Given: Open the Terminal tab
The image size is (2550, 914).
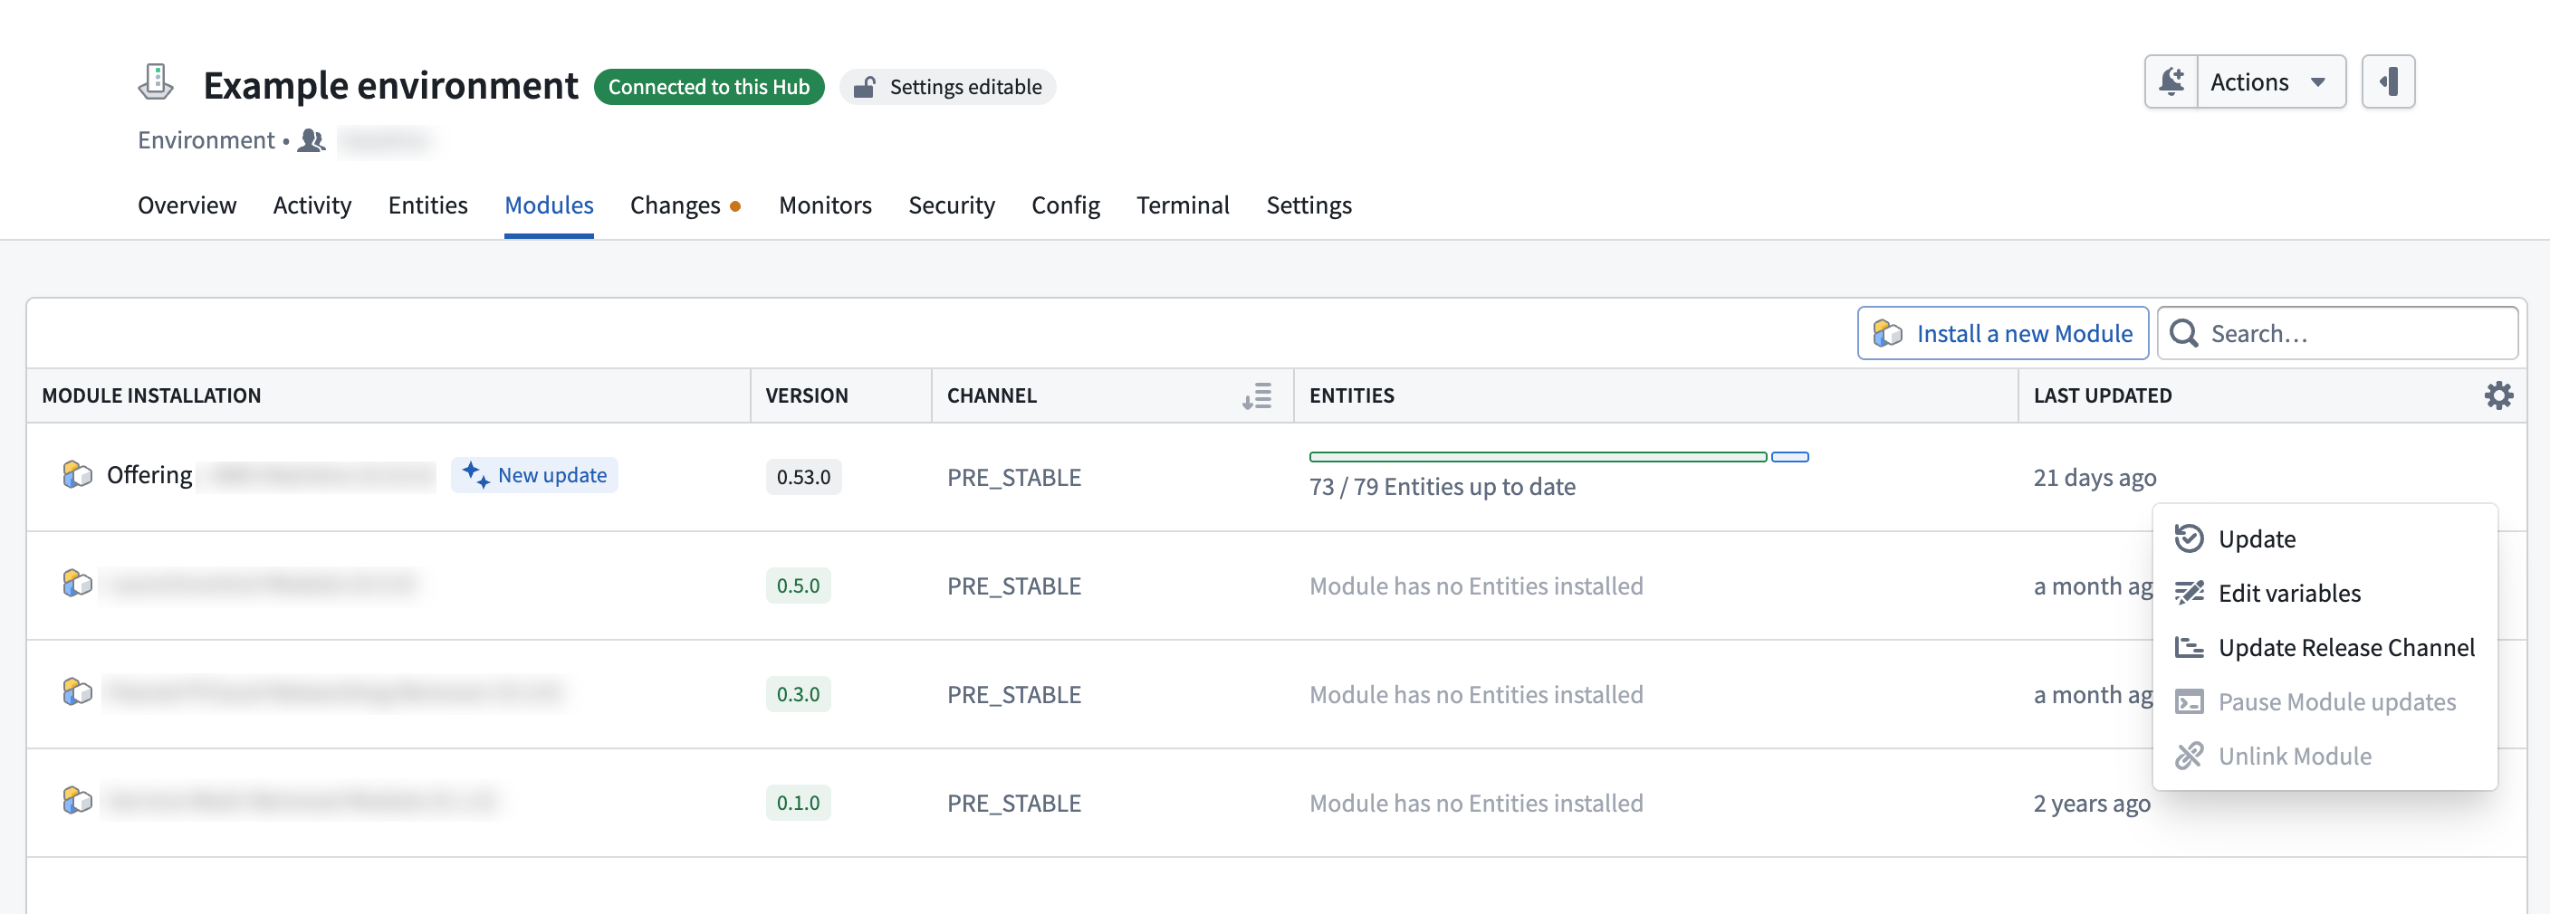Looking at the screenshot, I should 1183,205.
